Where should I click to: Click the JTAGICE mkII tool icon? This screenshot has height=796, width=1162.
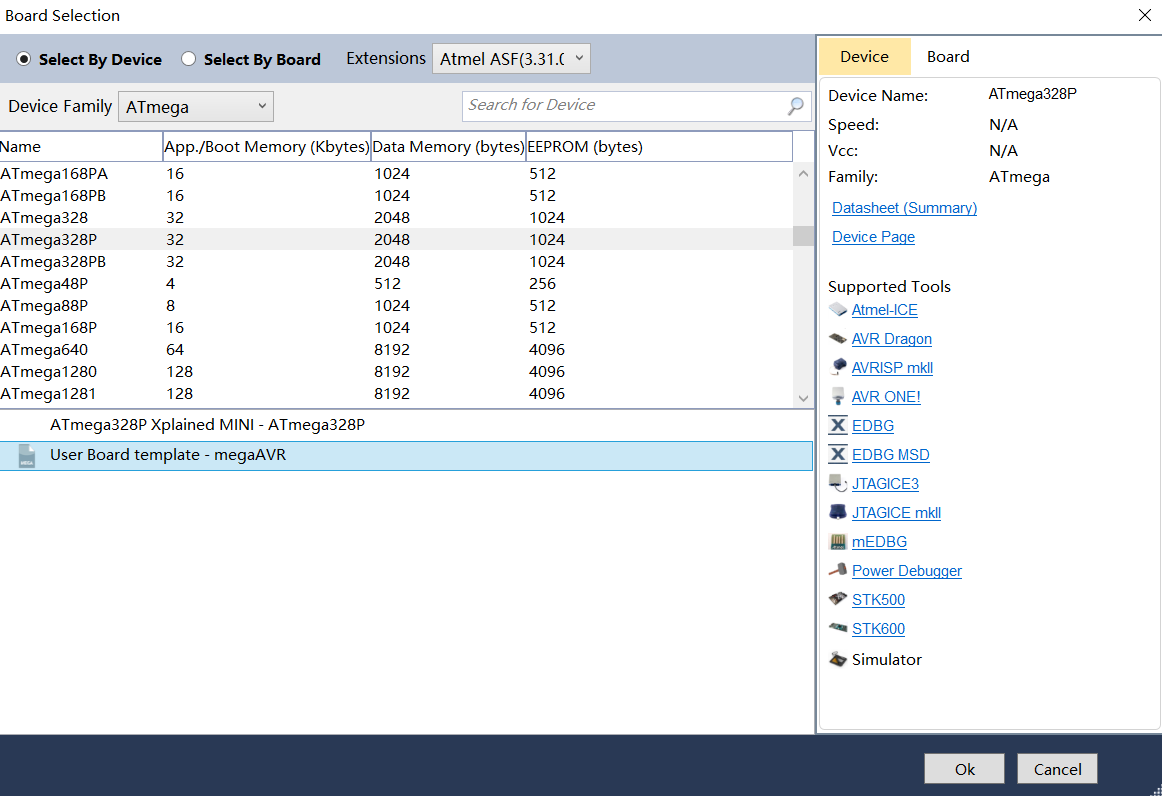pyautogui.click(x=837, y=512)
